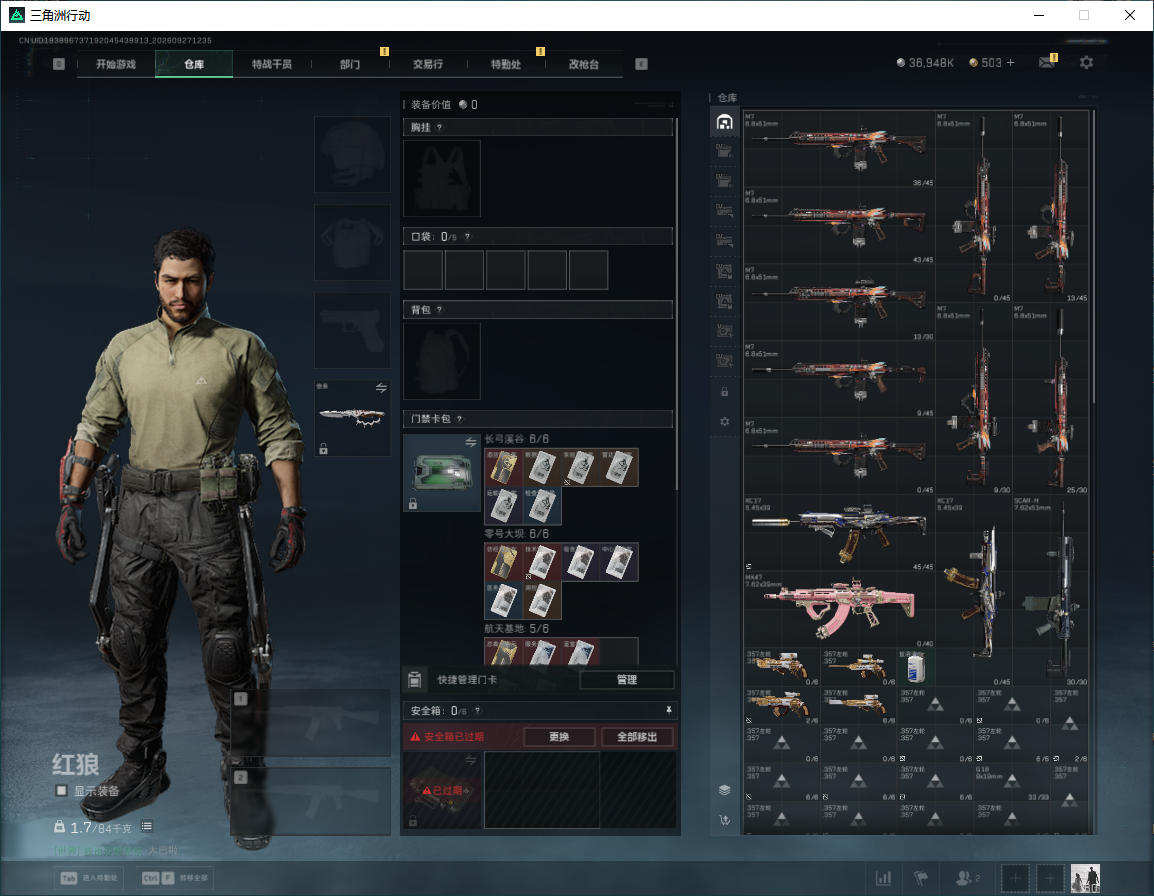Click the plus icon to add currency
Screen dimensions: 1154x896
[1010, 63]
